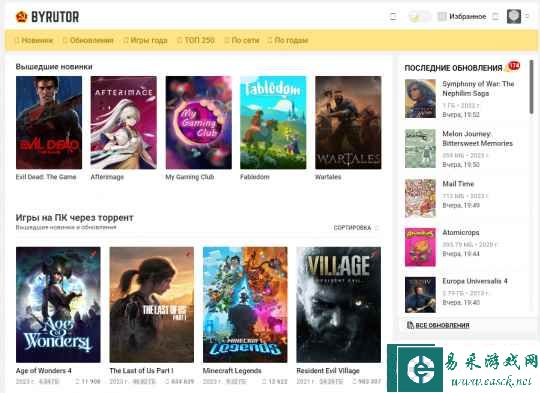Click Все обновления button
The image size is (540, 393).
click(438, 325)
